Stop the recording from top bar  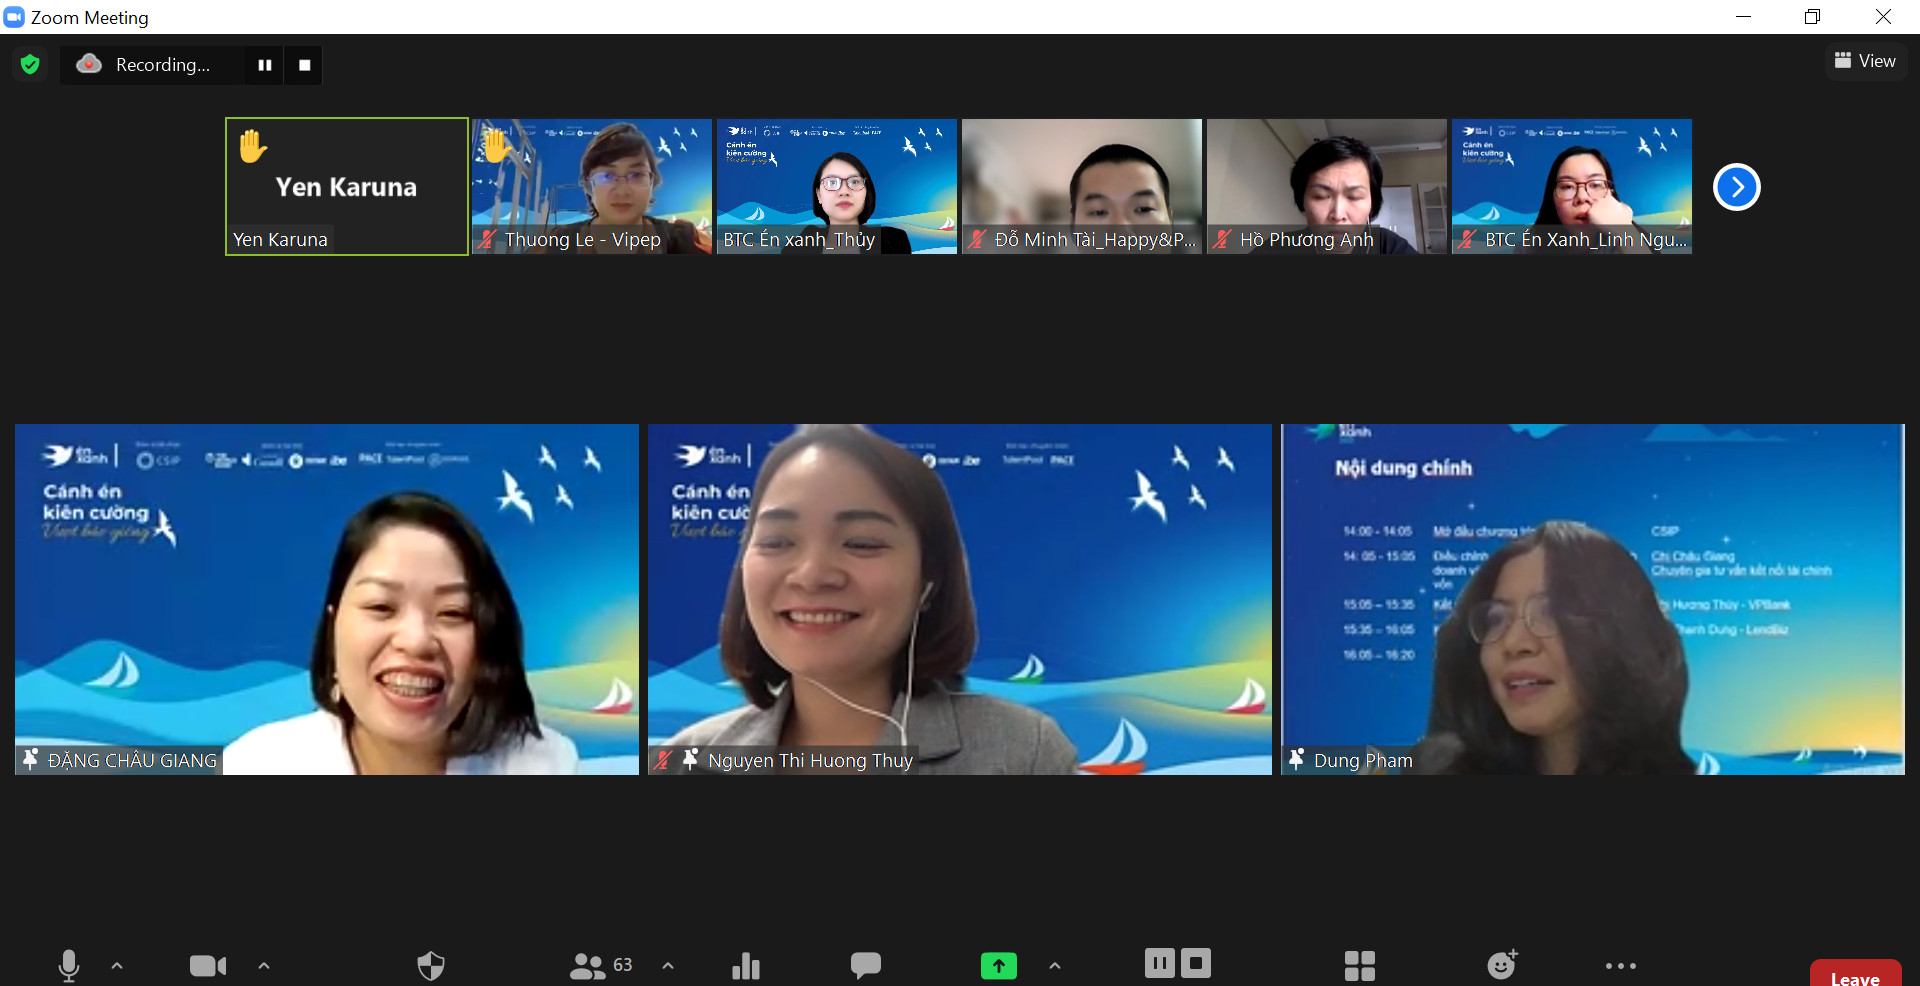point(305,65)
